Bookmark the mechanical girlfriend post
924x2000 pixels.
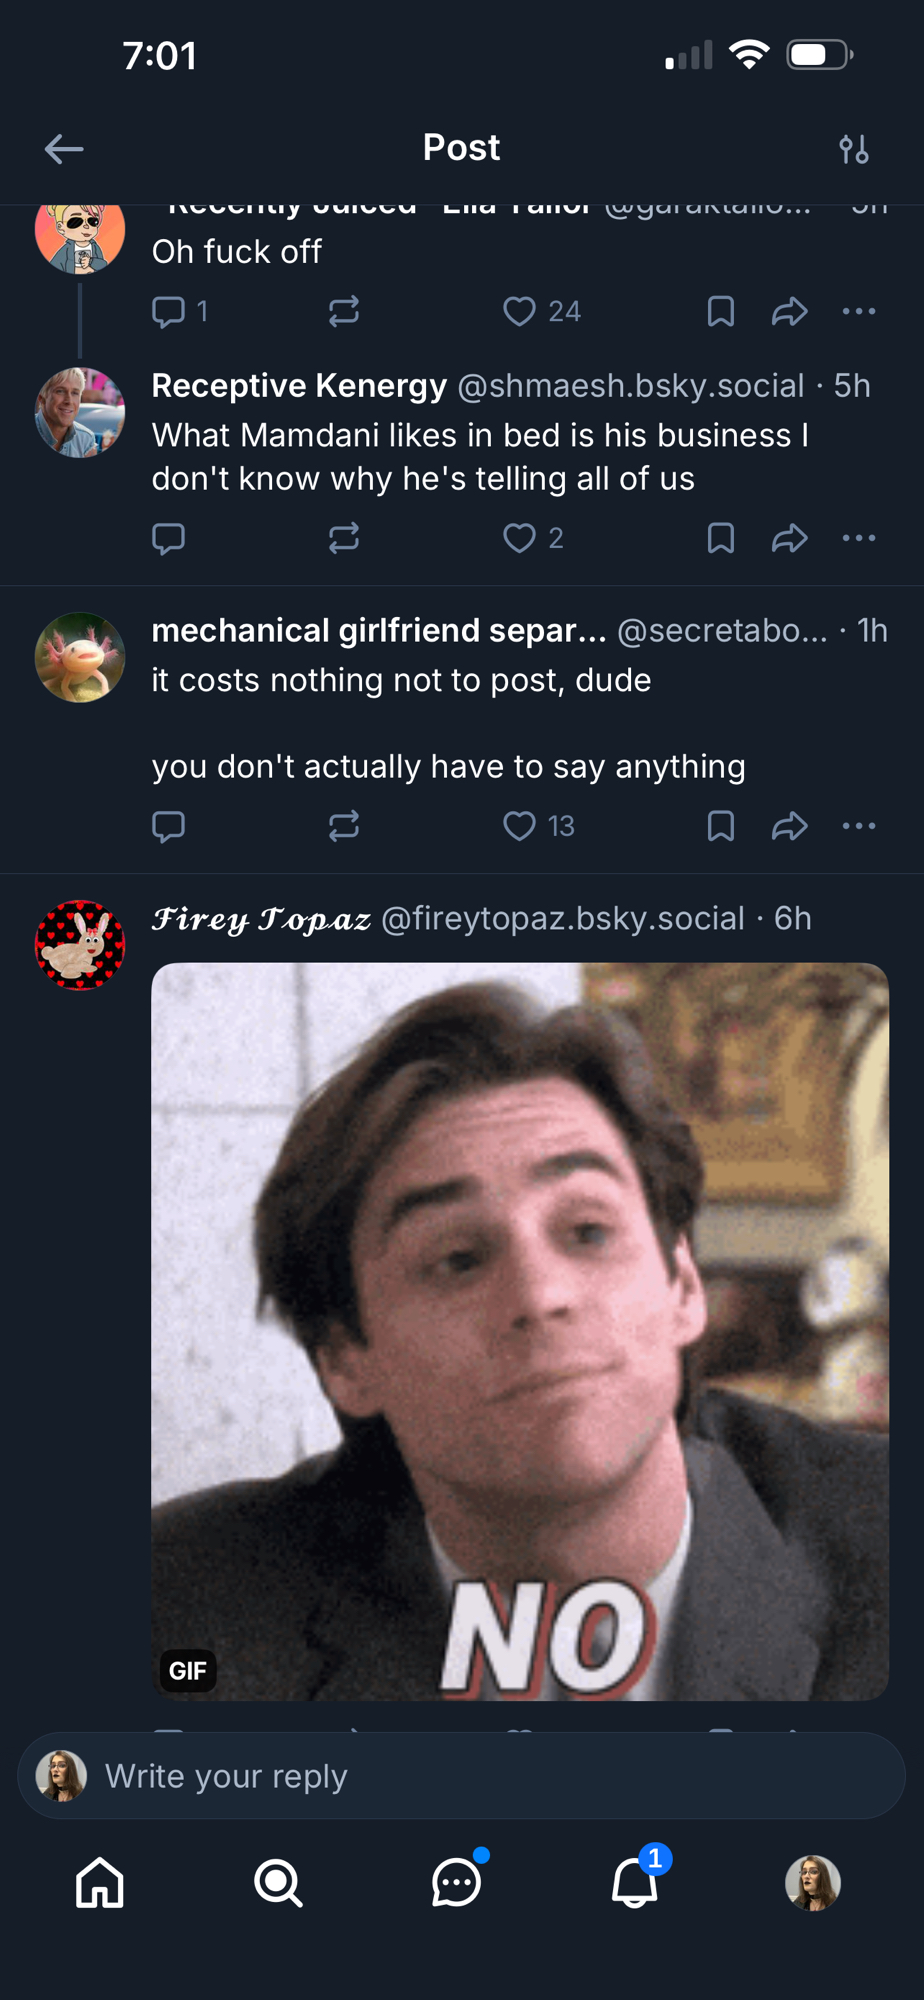tap(720, 826)
